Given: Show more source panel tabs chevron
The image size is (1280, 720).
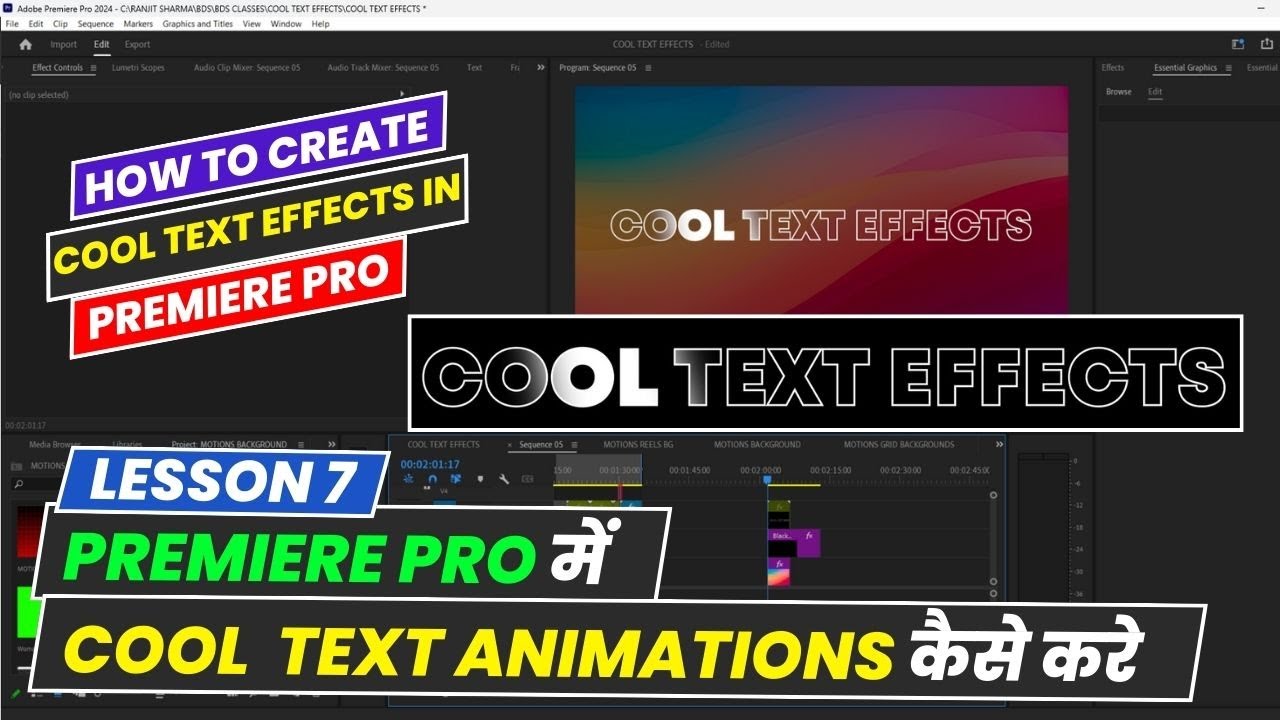Looking at the screenshot, I should pyautogui.click(x=541, y=67).
